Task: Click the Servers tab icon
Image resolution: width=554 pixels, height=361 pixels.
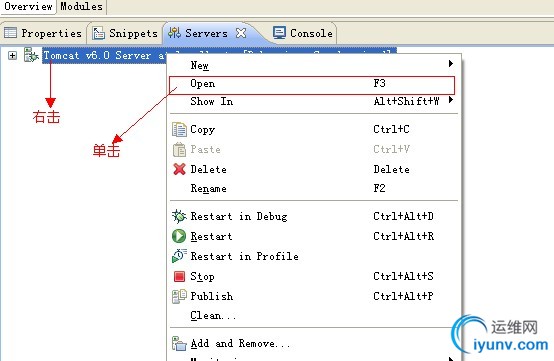Action: (x=175, y=33)
